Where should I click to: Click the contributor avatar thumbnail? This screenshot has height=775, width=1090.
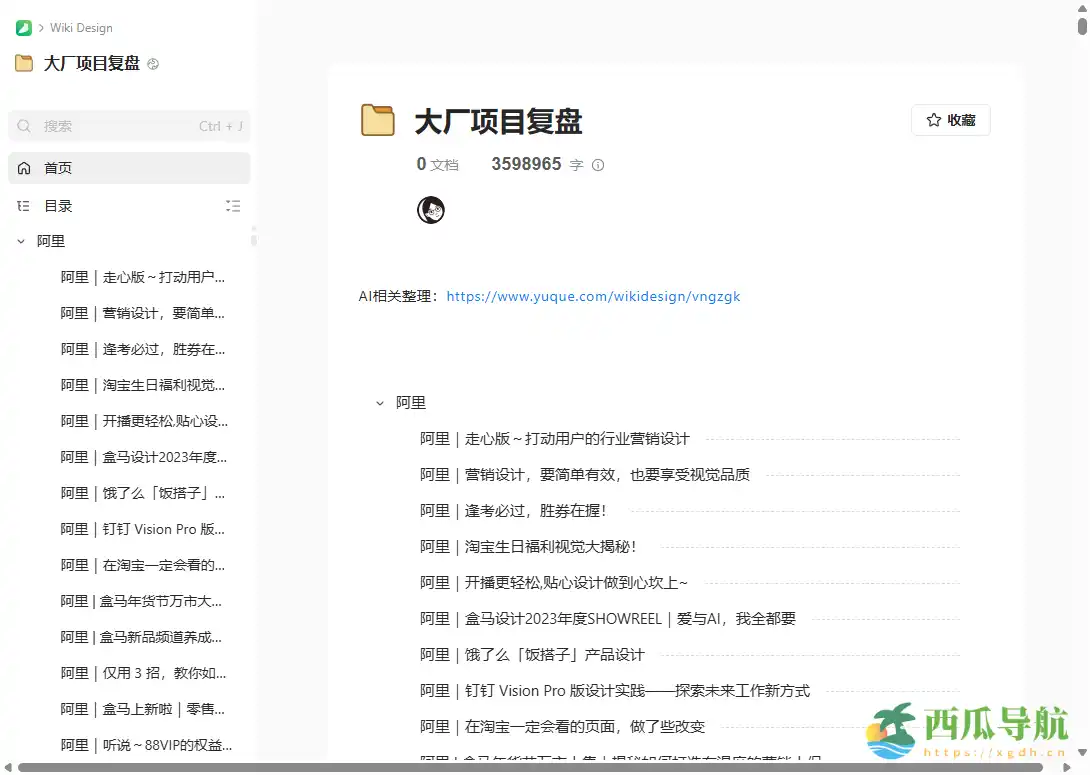coord(430,209)
